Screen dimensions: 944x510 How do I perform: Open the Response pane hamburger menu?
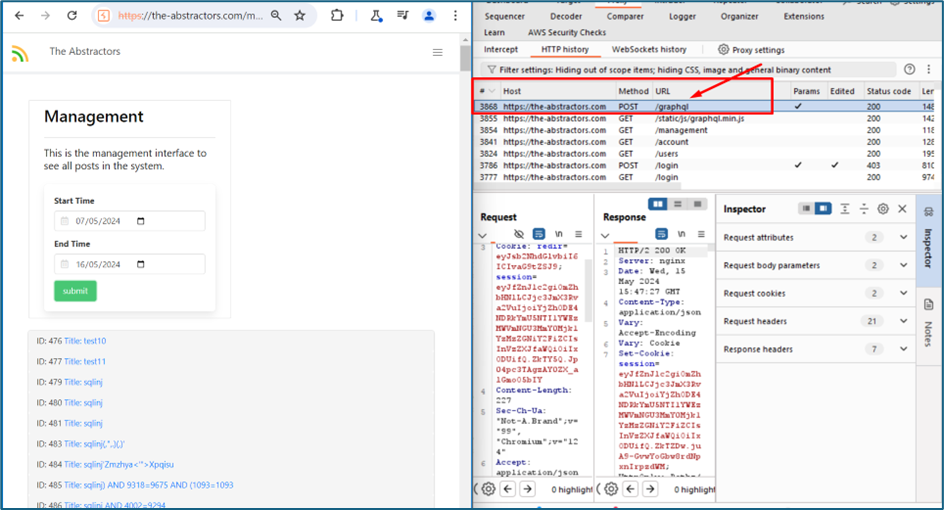pos(701,234)
